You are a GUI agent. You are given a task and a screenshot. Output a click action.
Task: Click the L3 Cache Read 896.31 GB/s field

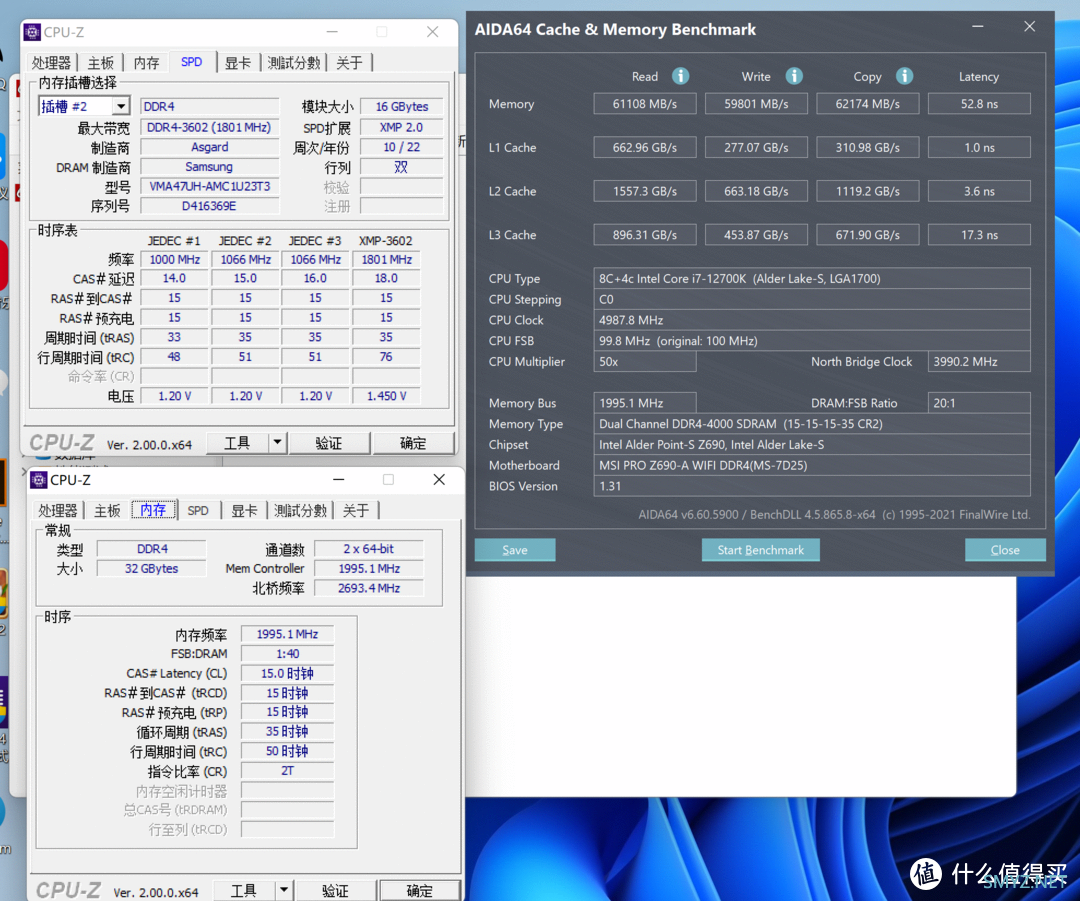click(645, 235)
